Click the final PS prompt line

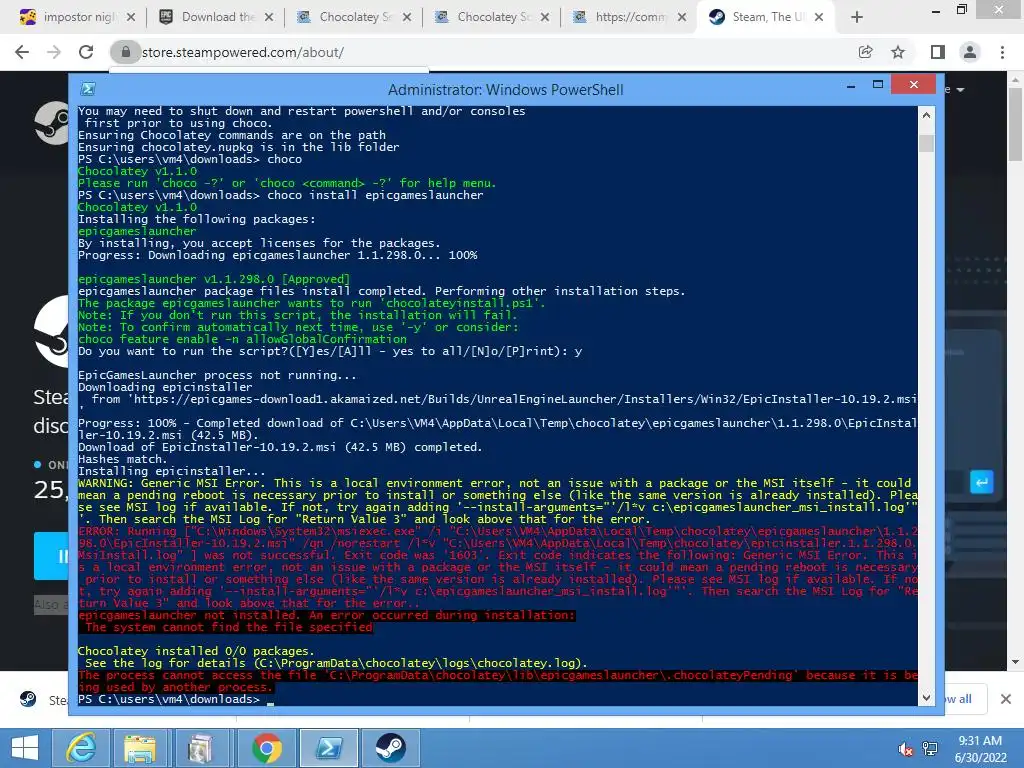176,699
